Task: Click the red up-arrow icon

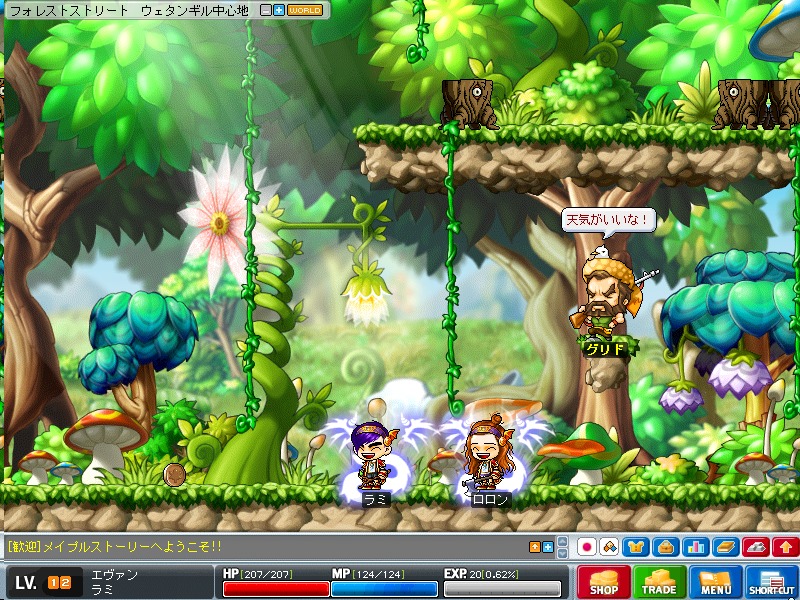Action: [786, 547]
